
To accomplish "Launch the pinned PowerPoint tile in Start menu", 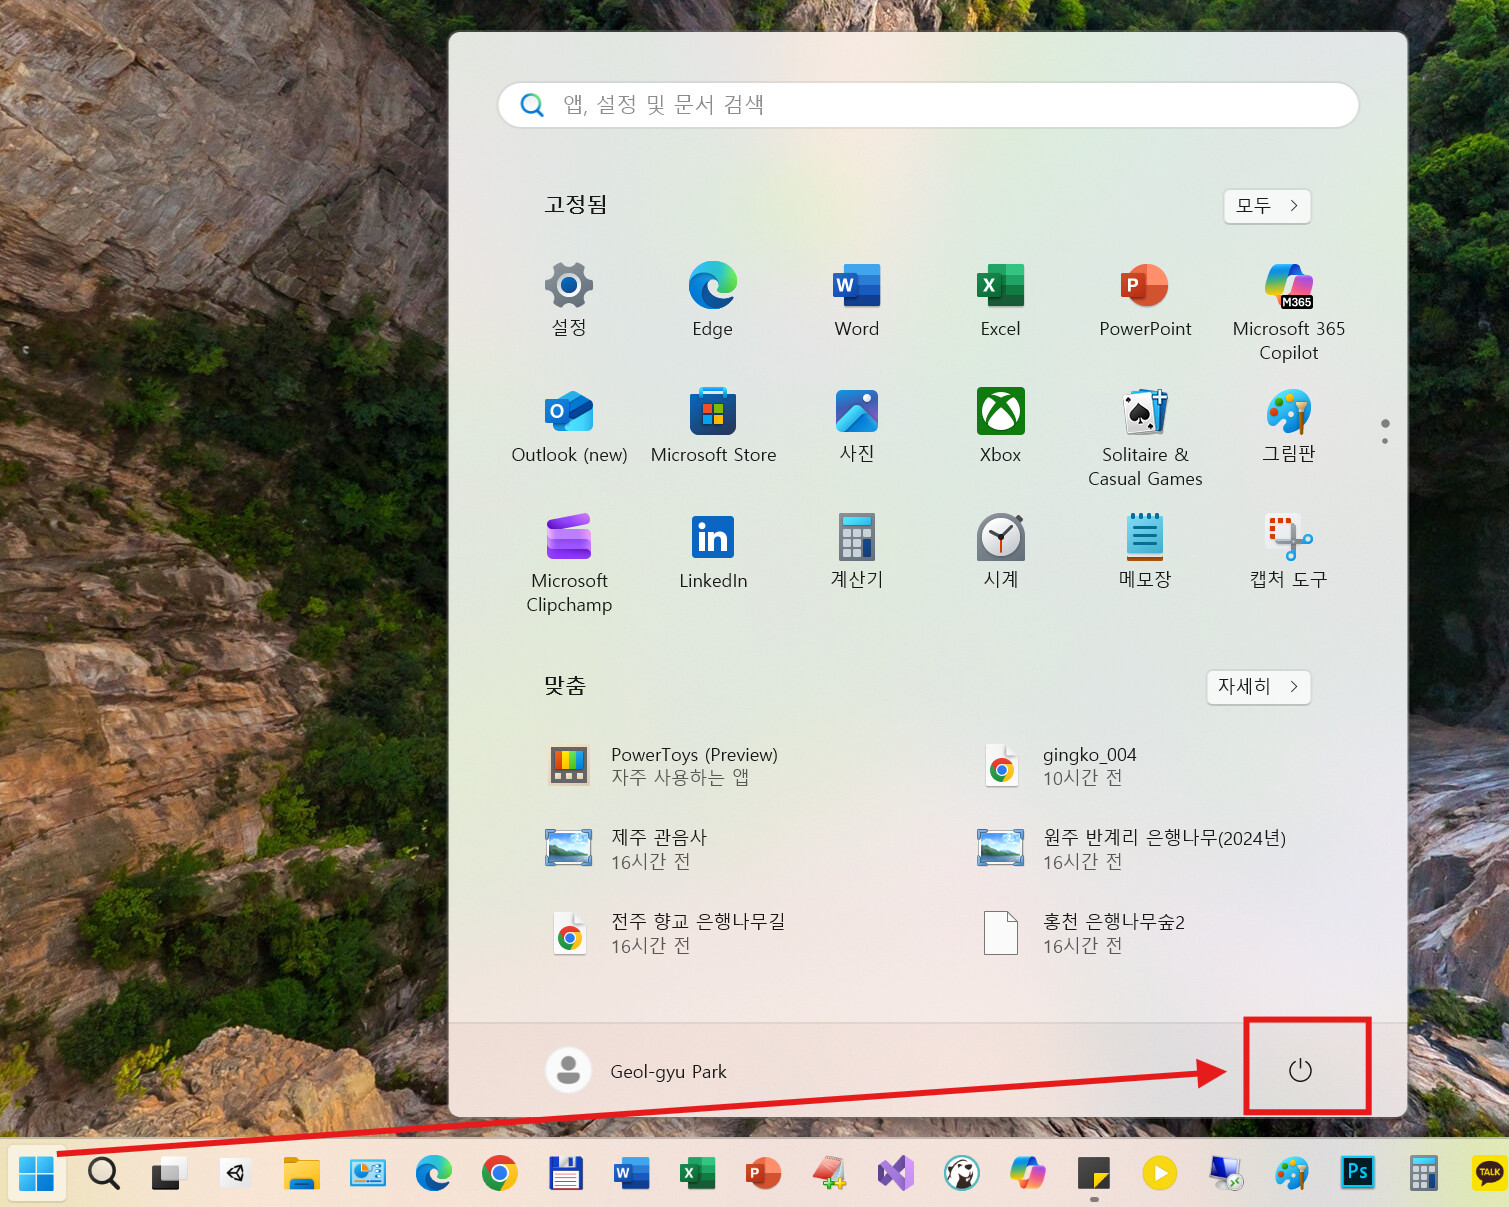I will [x=1145, y=299].
